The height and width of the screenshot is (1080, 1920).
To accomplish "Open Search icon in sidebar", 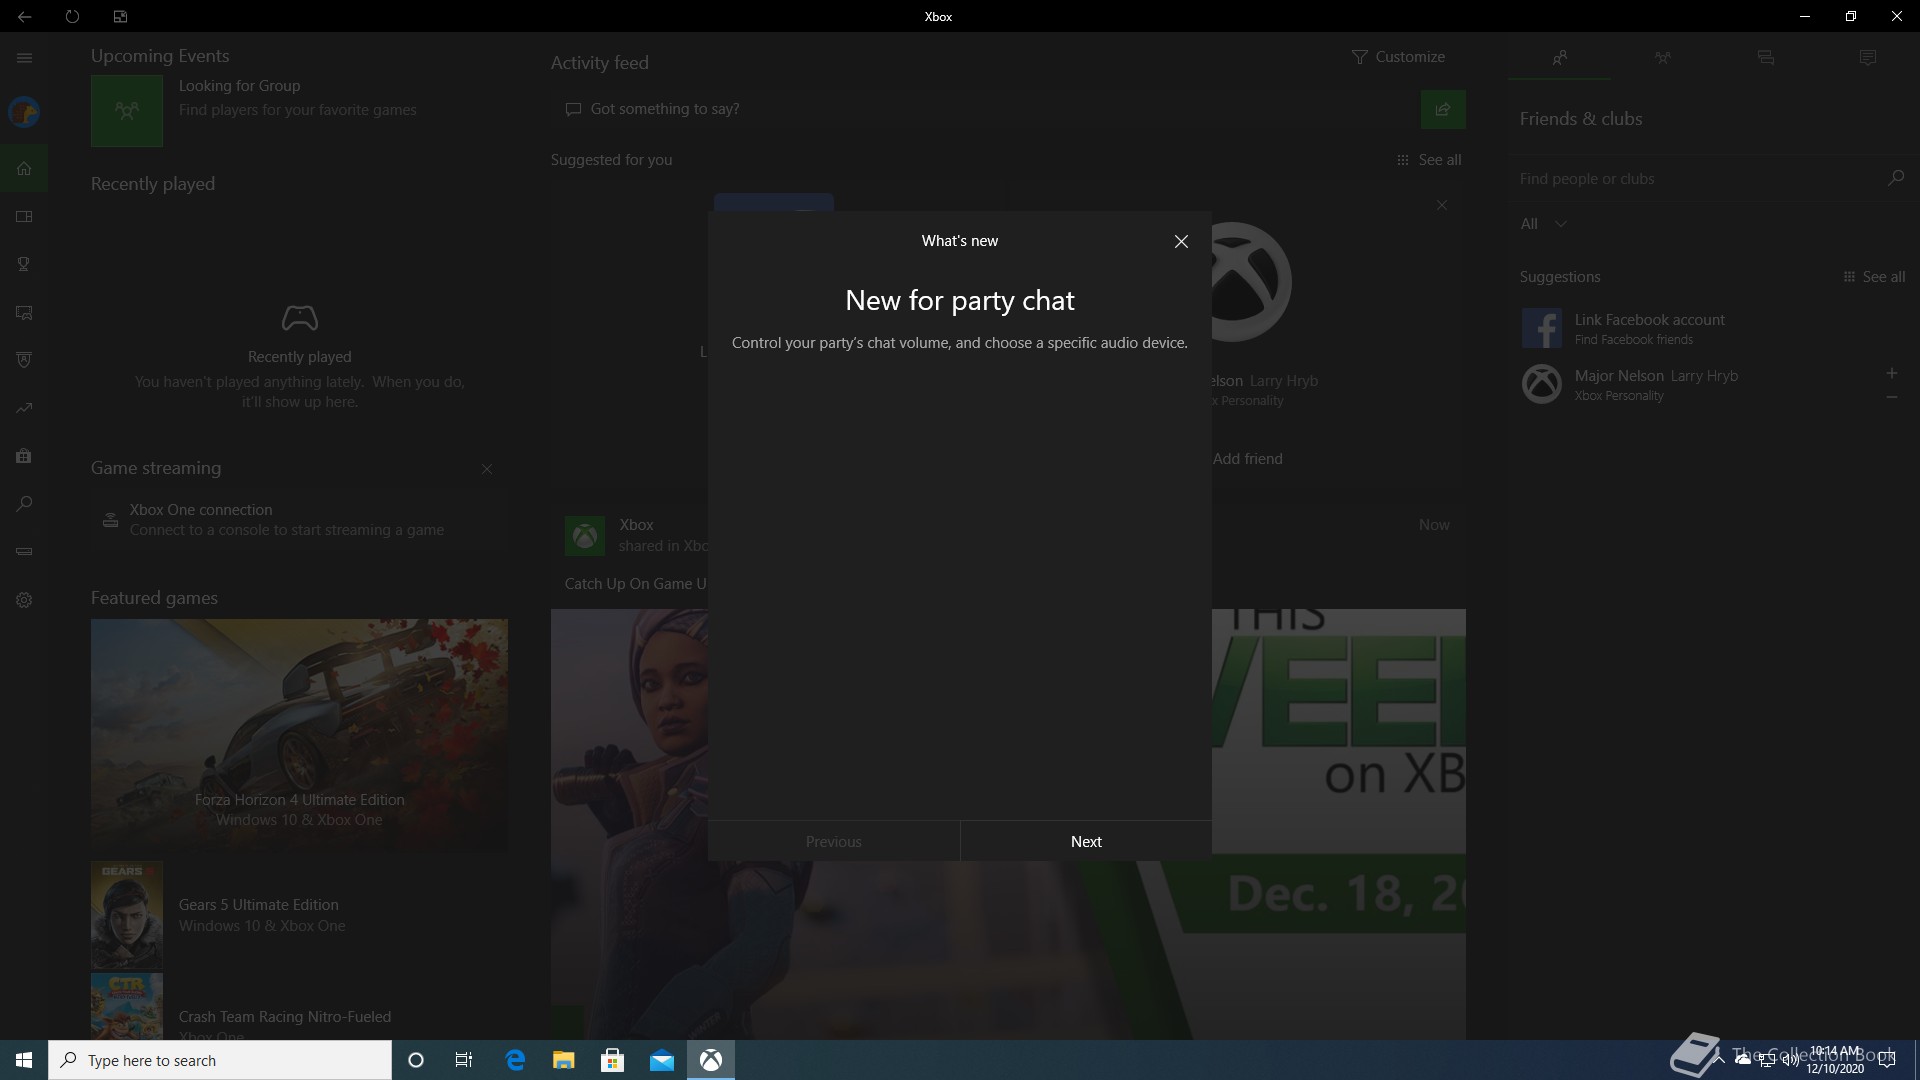I will pyautogui.click(x=24, y=504).
